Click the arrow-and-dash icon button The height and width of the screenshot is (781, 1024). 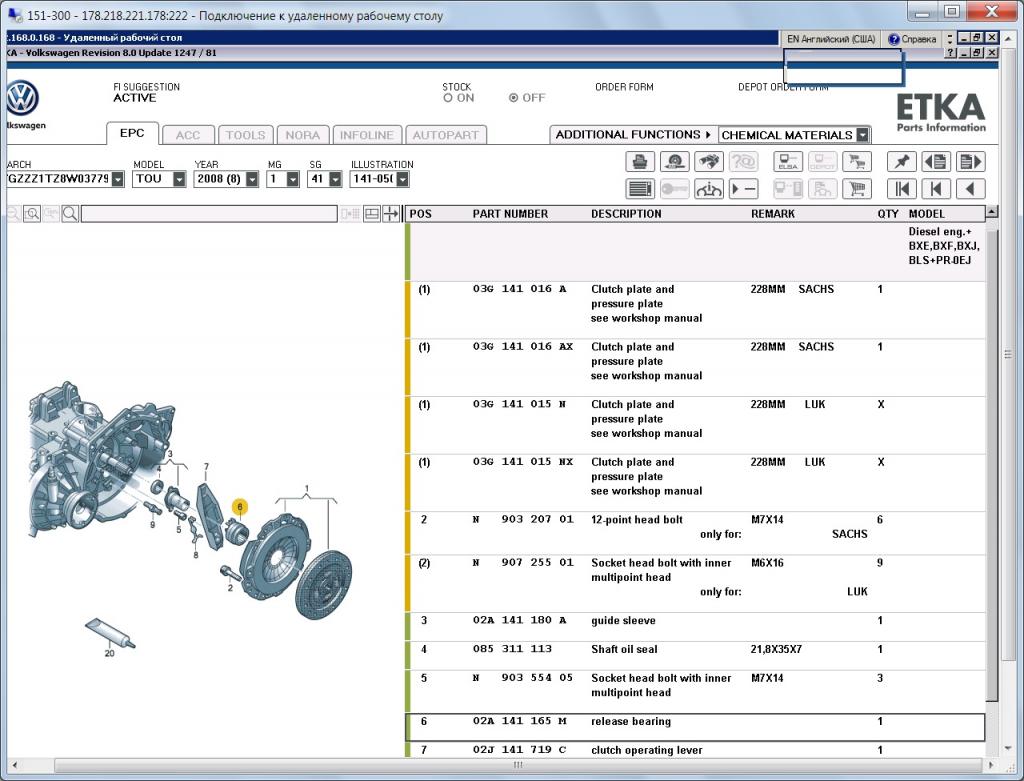(x=744, y=189)
